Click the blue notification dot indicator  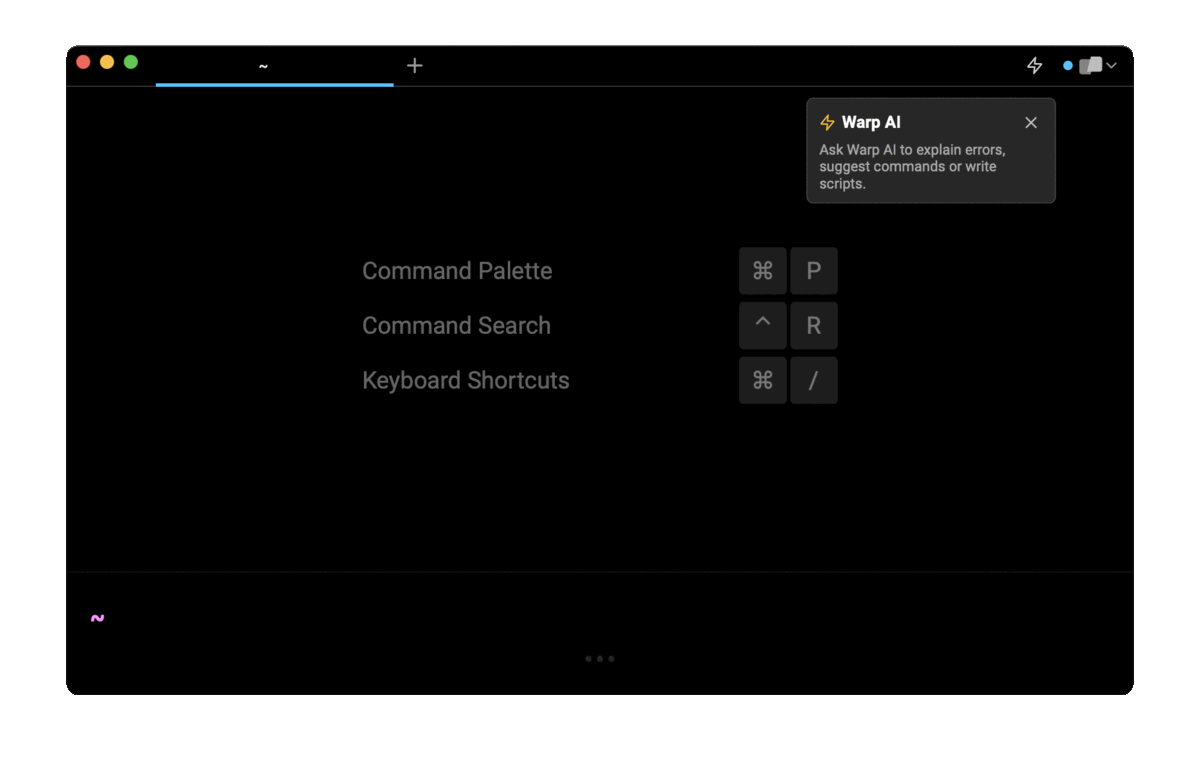tap(1068, 65)
